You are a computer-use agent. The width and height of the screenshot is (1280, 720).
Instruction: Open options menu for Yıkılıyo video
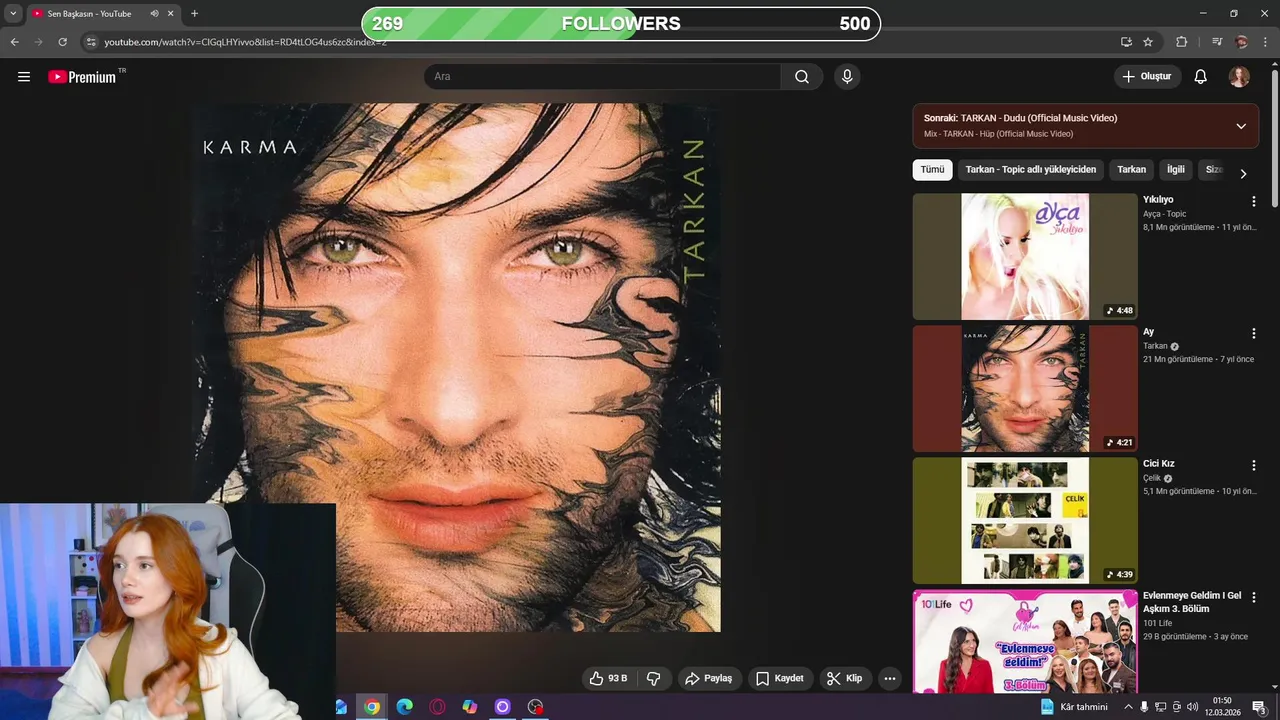(1254, 201)
